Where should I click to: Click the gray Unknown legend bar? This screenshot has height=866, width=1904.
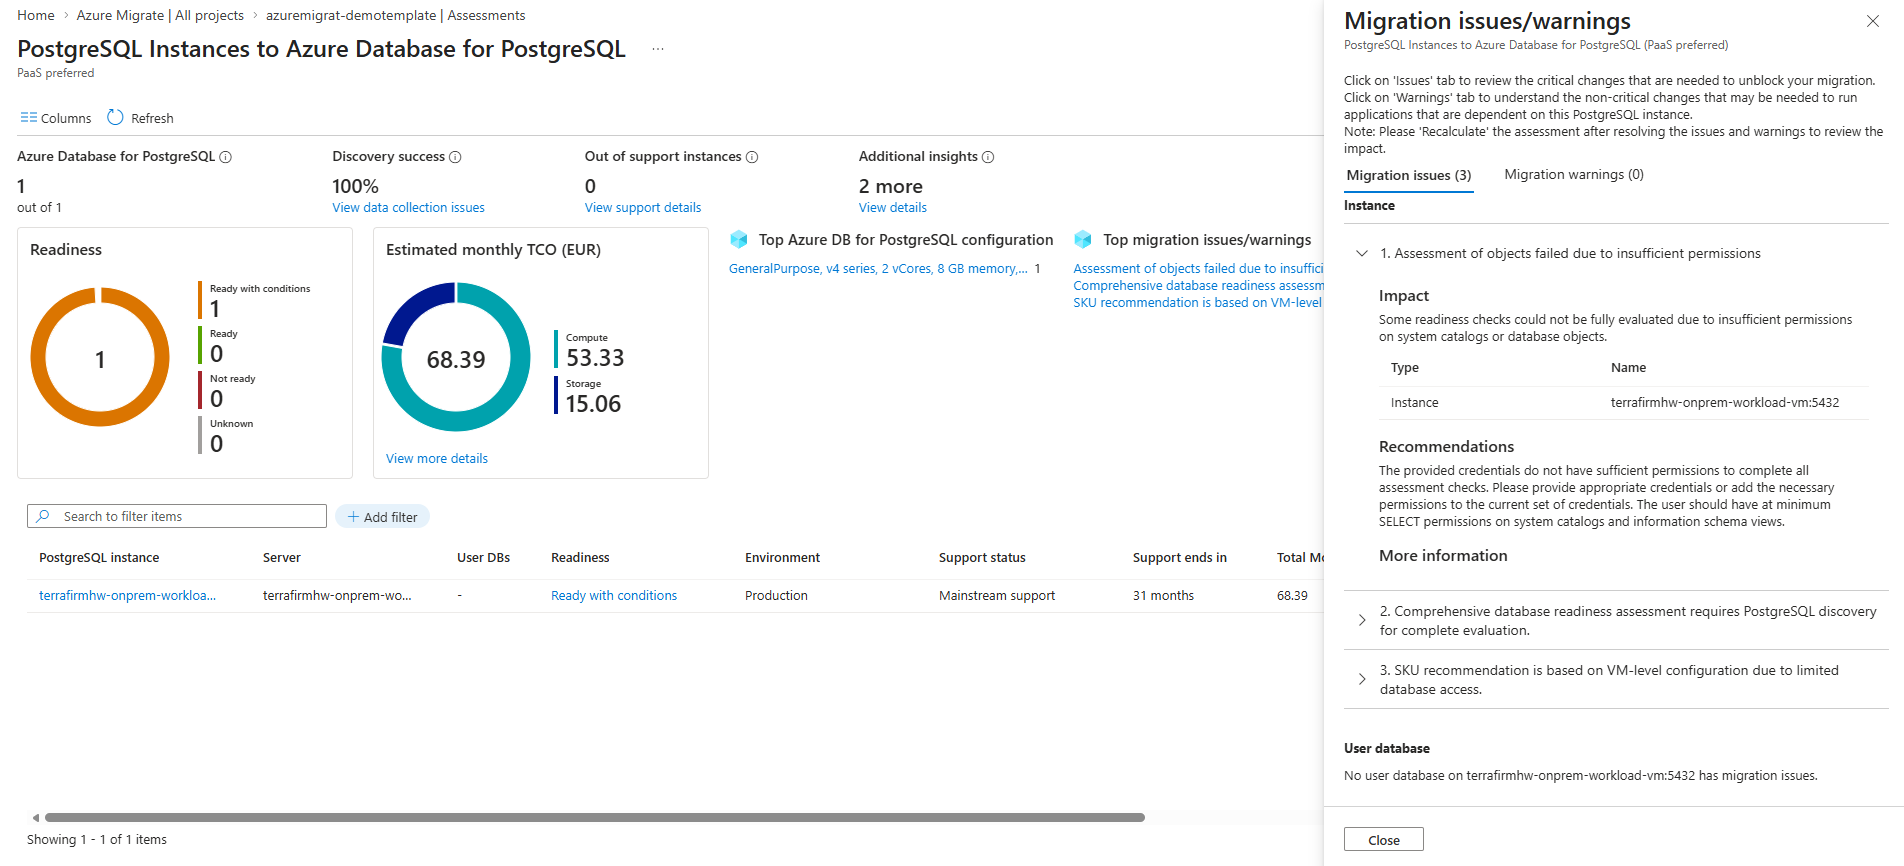pos(200,435)
